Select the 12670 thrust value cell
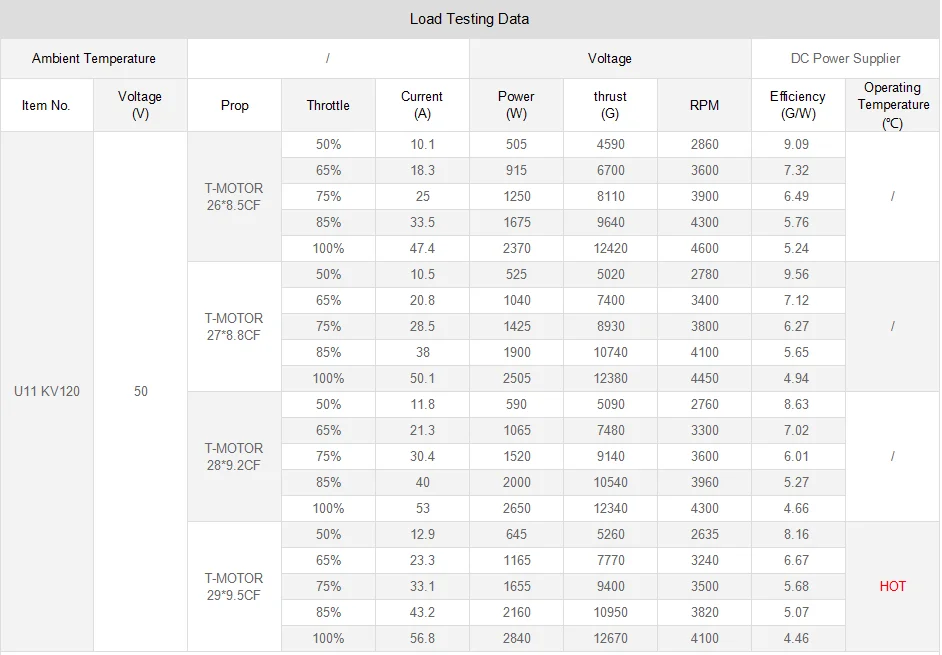The width and height of the screenshot is (942, 655). pos(610,638)
